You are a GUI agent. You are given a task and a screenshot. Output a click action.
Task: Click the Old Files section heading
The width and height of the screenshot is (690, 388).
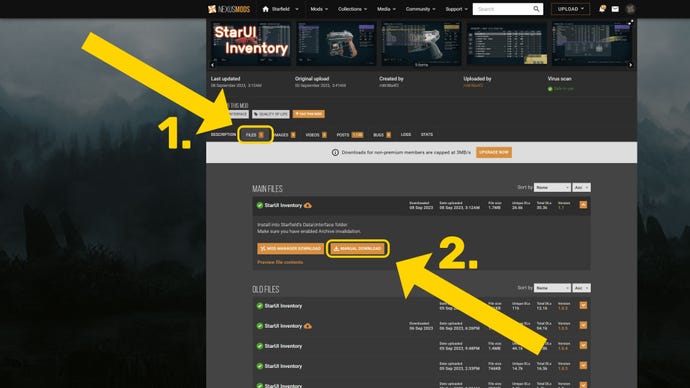266,289
